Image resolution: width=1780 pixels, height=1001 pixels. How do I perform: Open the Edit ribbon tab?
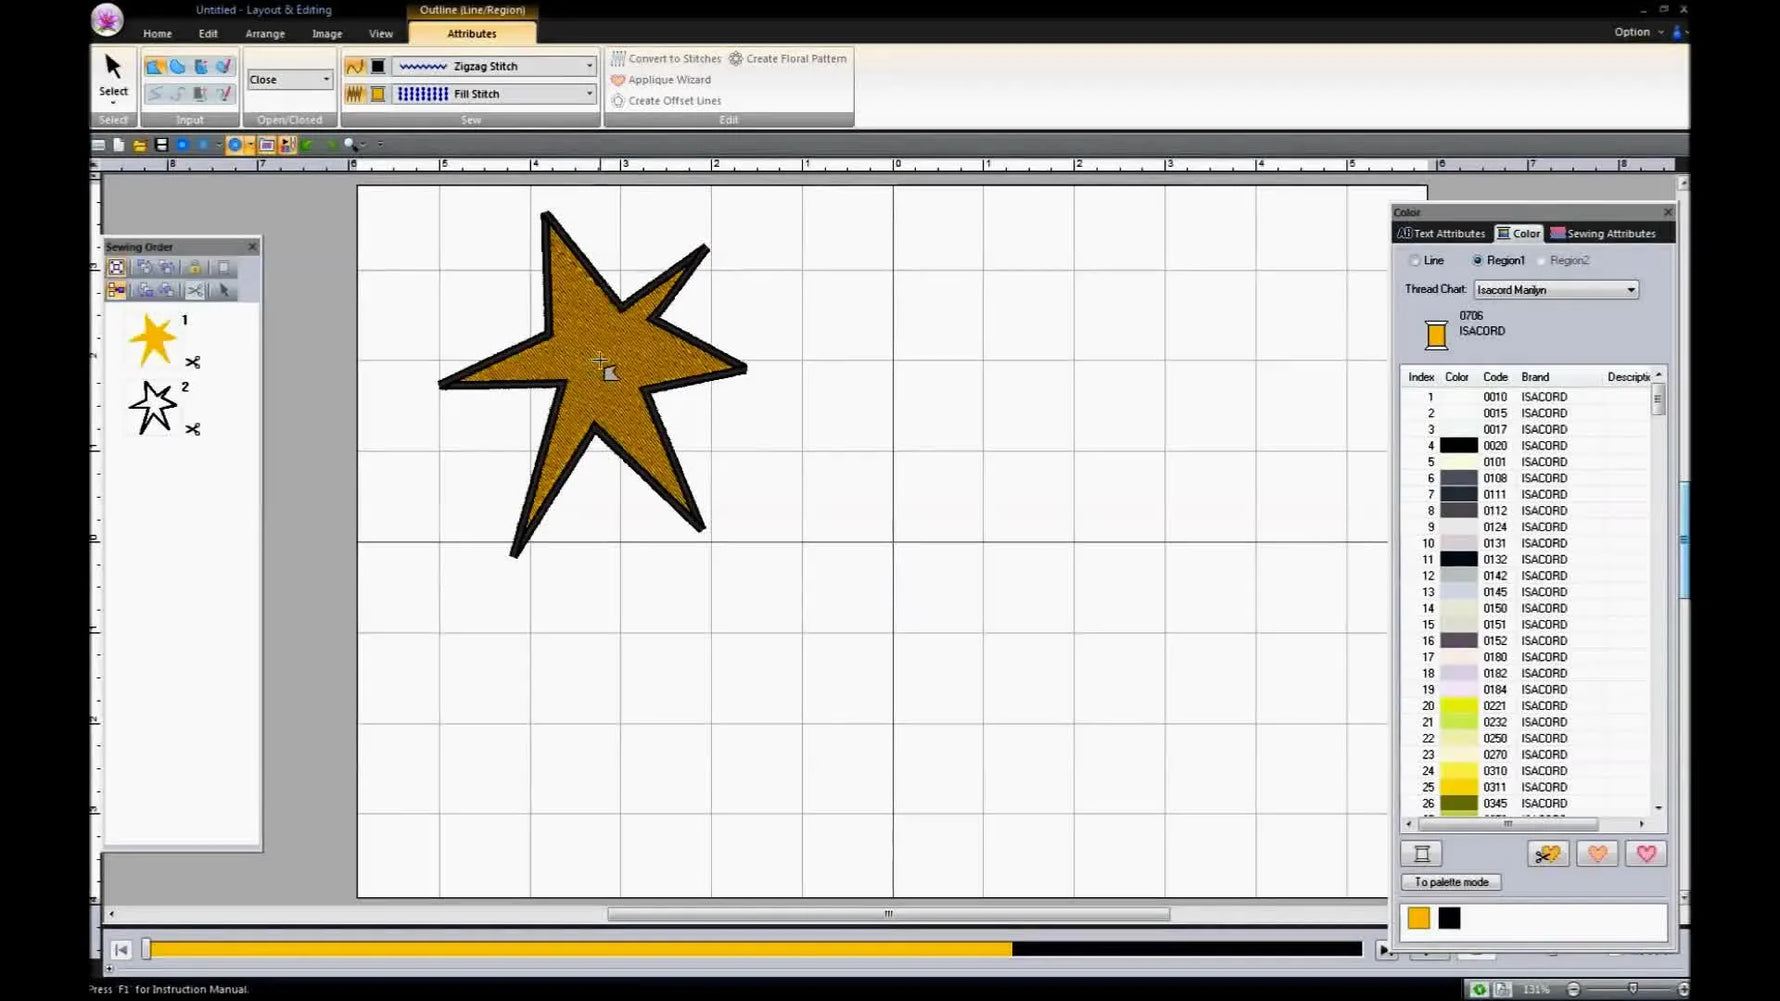[208, 34]
